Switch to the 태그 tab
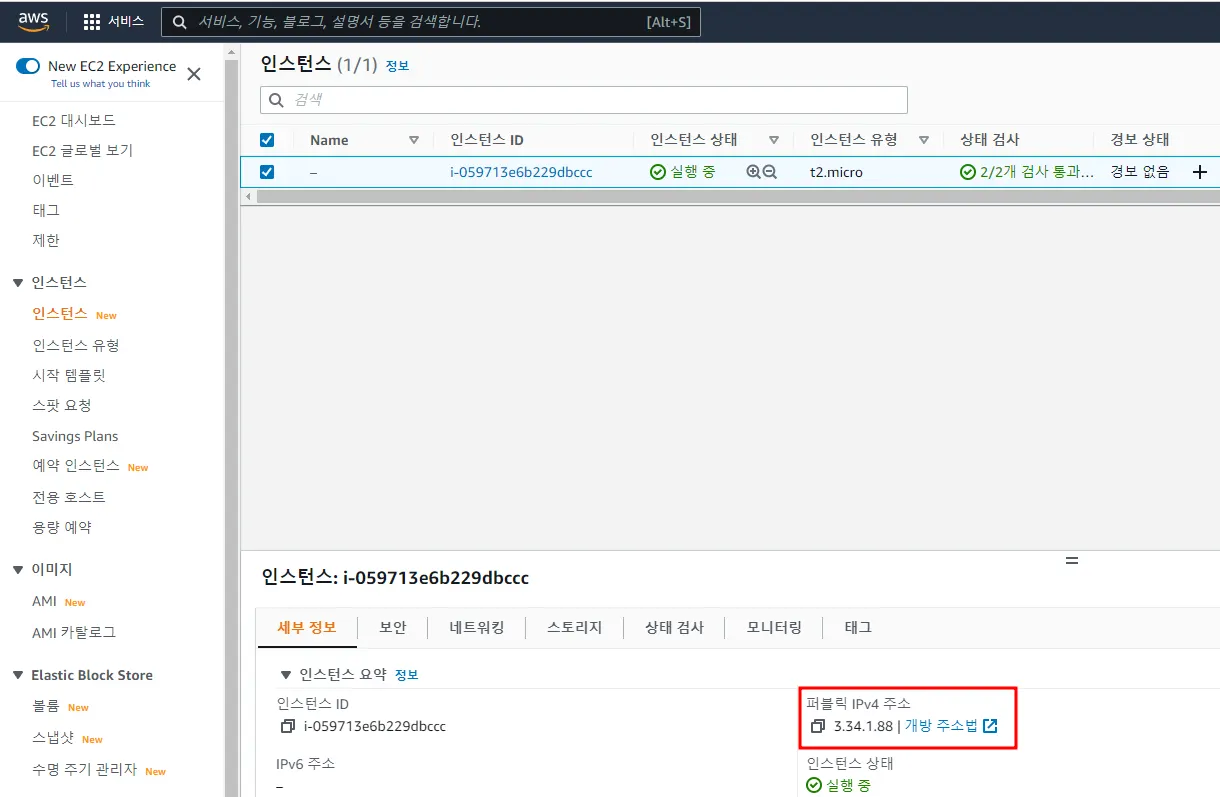The height and width of the screenshot is (797, 1220). click(x=858, y=627)
